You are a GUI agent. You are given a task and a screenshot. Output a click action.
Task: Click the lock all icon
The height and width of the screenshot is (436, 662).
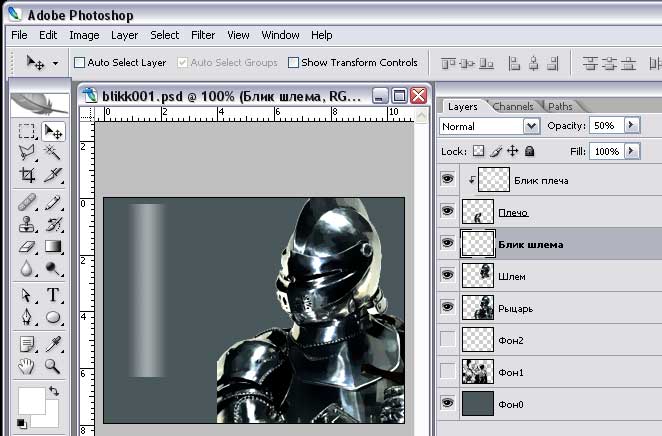click(529, 152)
